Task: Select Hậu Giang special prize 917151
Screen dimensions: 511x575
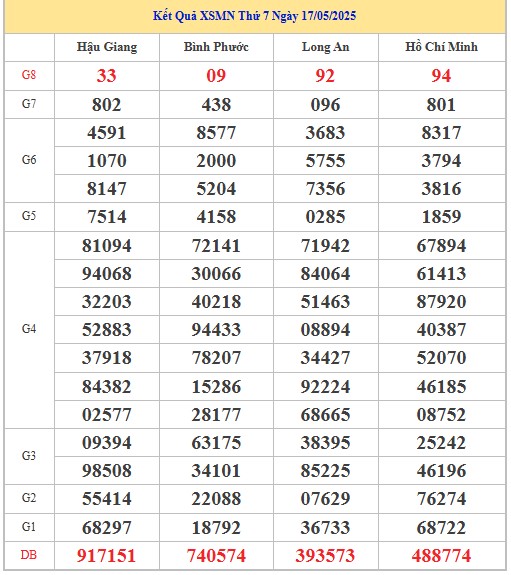Action: point(106,556)
